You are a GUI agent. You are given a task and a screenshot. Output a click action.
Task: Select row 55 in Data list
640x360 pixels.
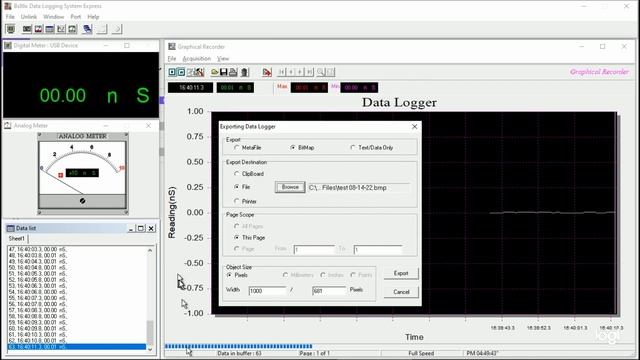coord(77,298)
